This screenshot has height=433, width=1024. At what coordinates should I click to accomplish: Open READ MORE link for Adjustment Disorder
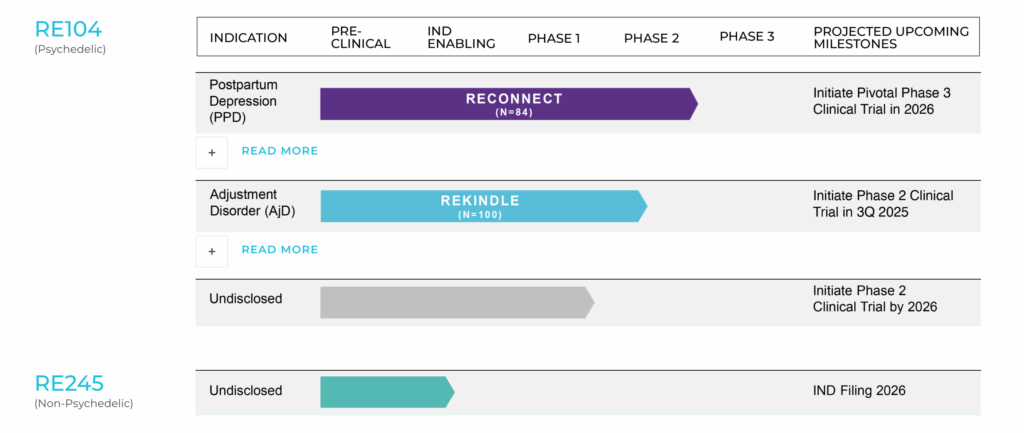(x=280, y=249)
